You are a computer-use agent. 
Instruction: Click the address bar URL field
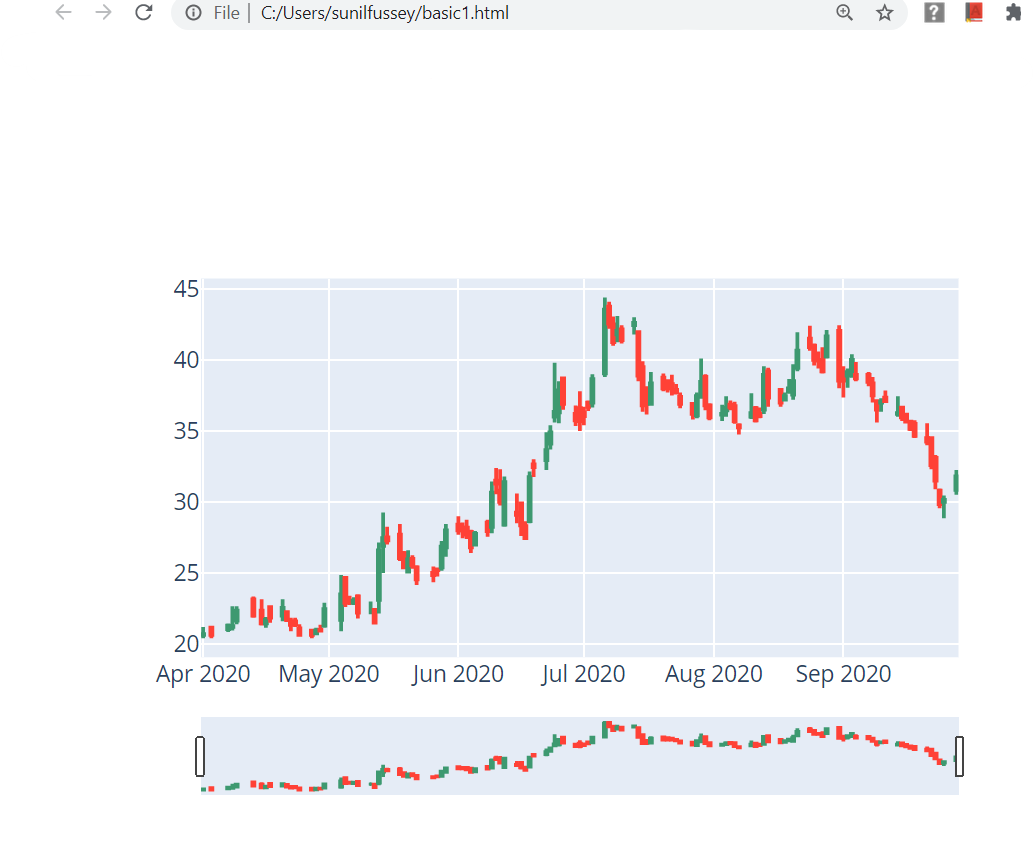385,13
